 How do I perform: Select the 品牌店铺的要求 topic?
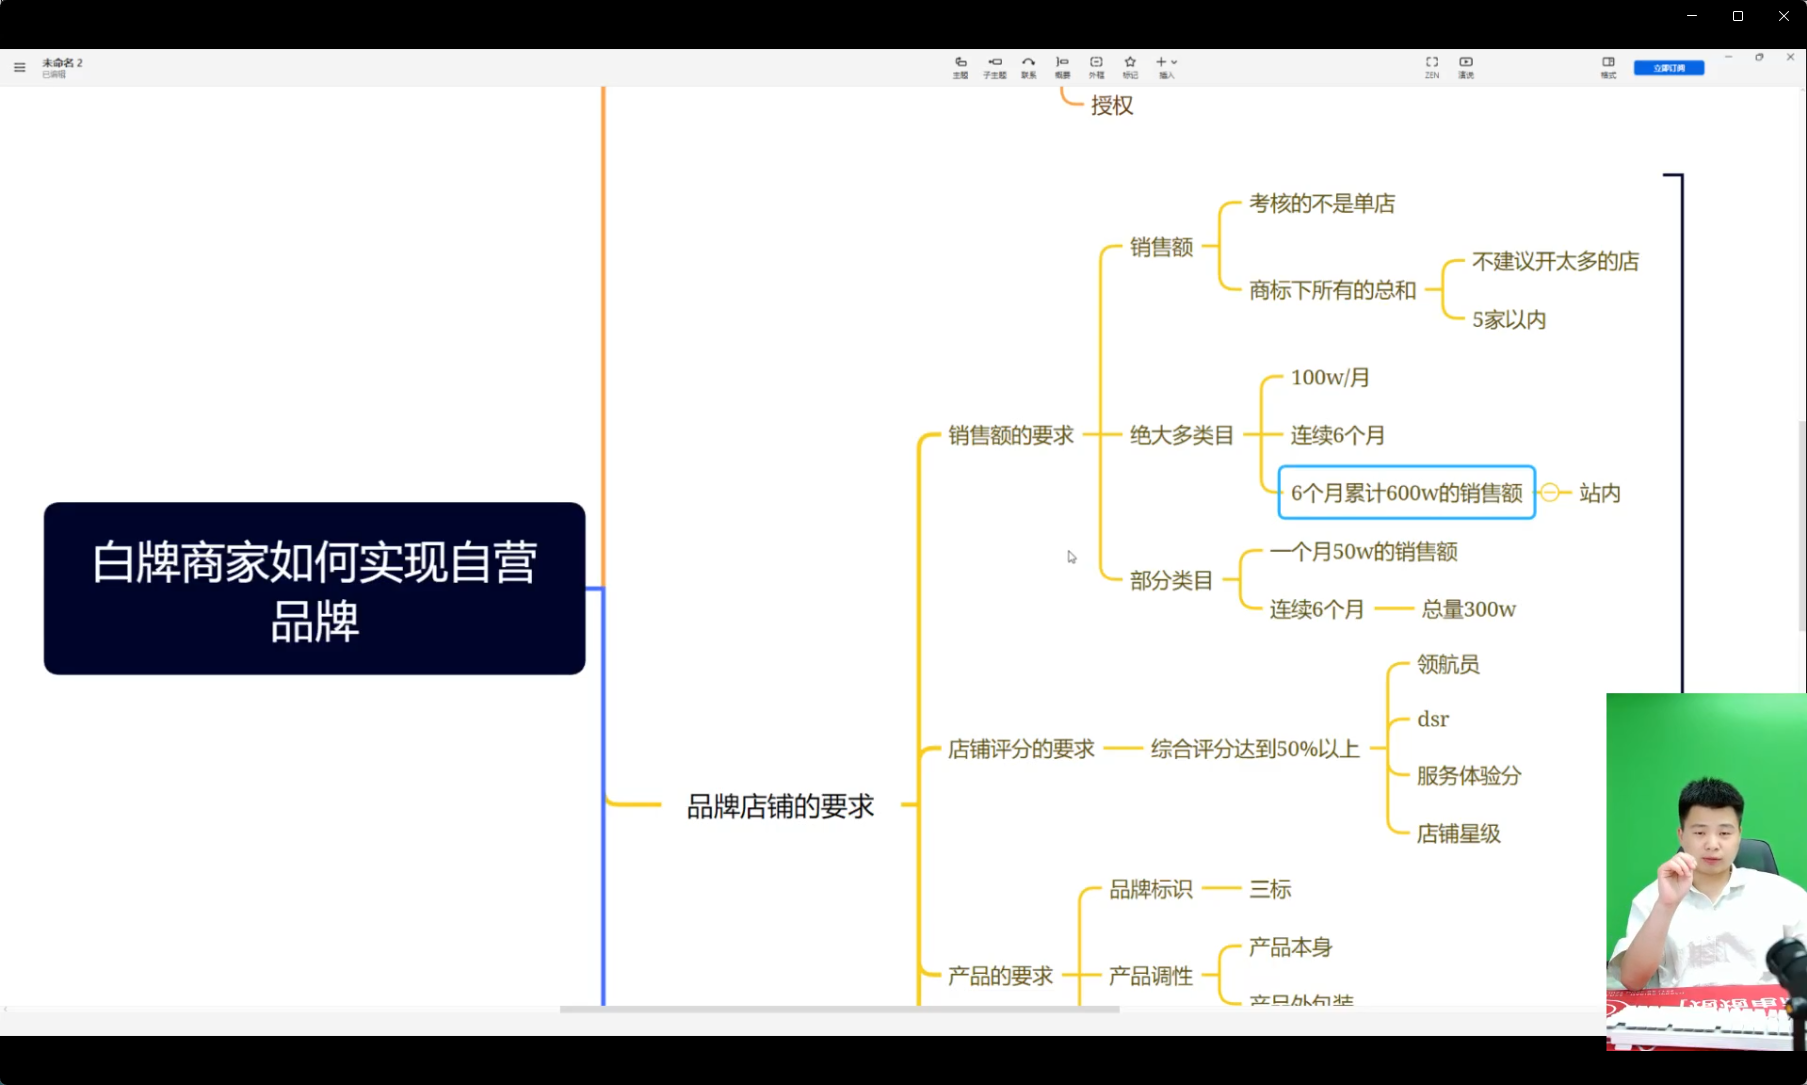[780, 806]
